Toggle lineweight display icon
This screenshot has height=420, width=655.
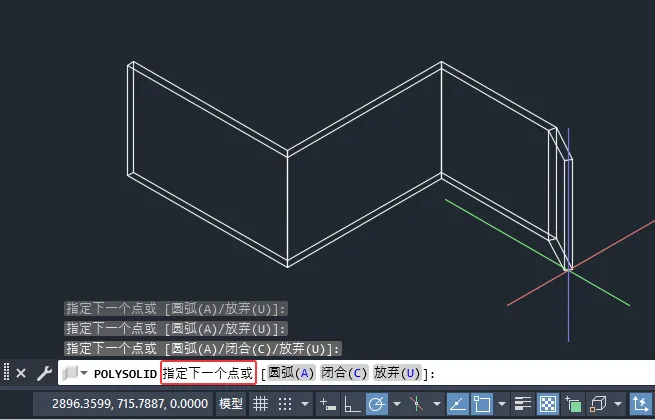(523, 404)
